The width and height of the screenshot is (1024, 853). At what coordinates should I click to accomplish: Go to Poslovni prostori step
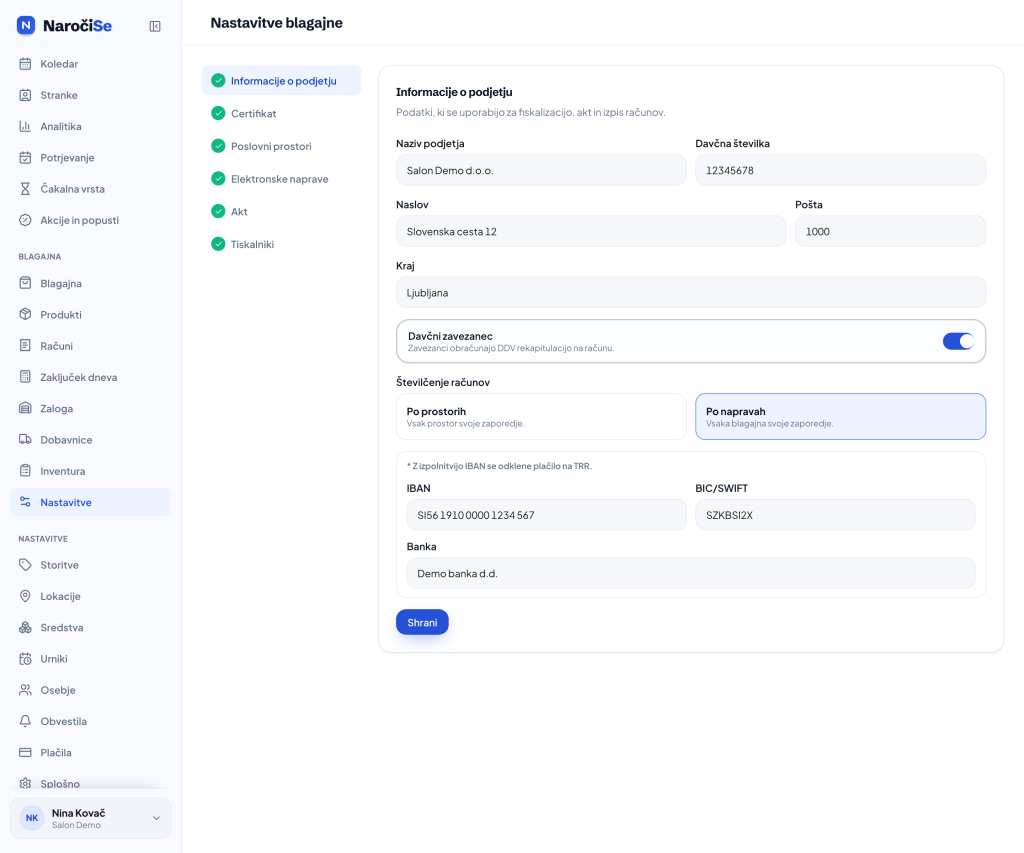(281, 146)
